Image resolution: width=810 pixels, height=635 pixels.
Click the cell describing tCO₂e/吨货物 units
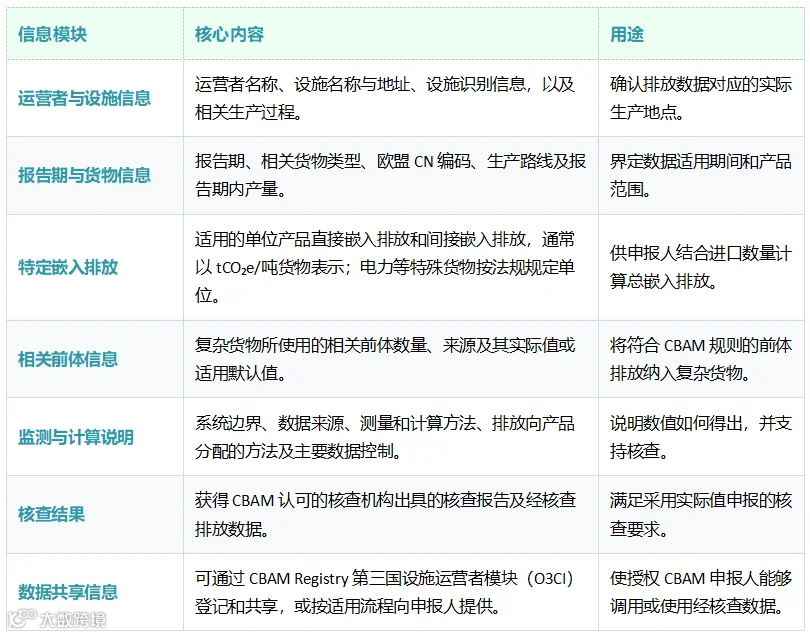coord(391,268)
